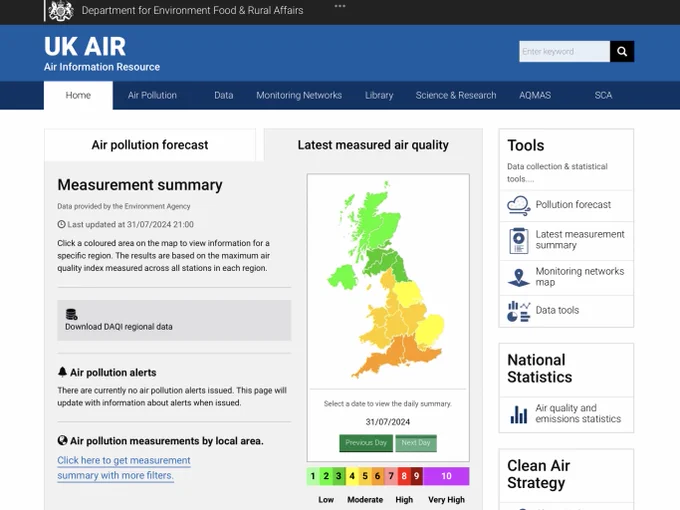Open the Library menu item

tap(379, 95)
